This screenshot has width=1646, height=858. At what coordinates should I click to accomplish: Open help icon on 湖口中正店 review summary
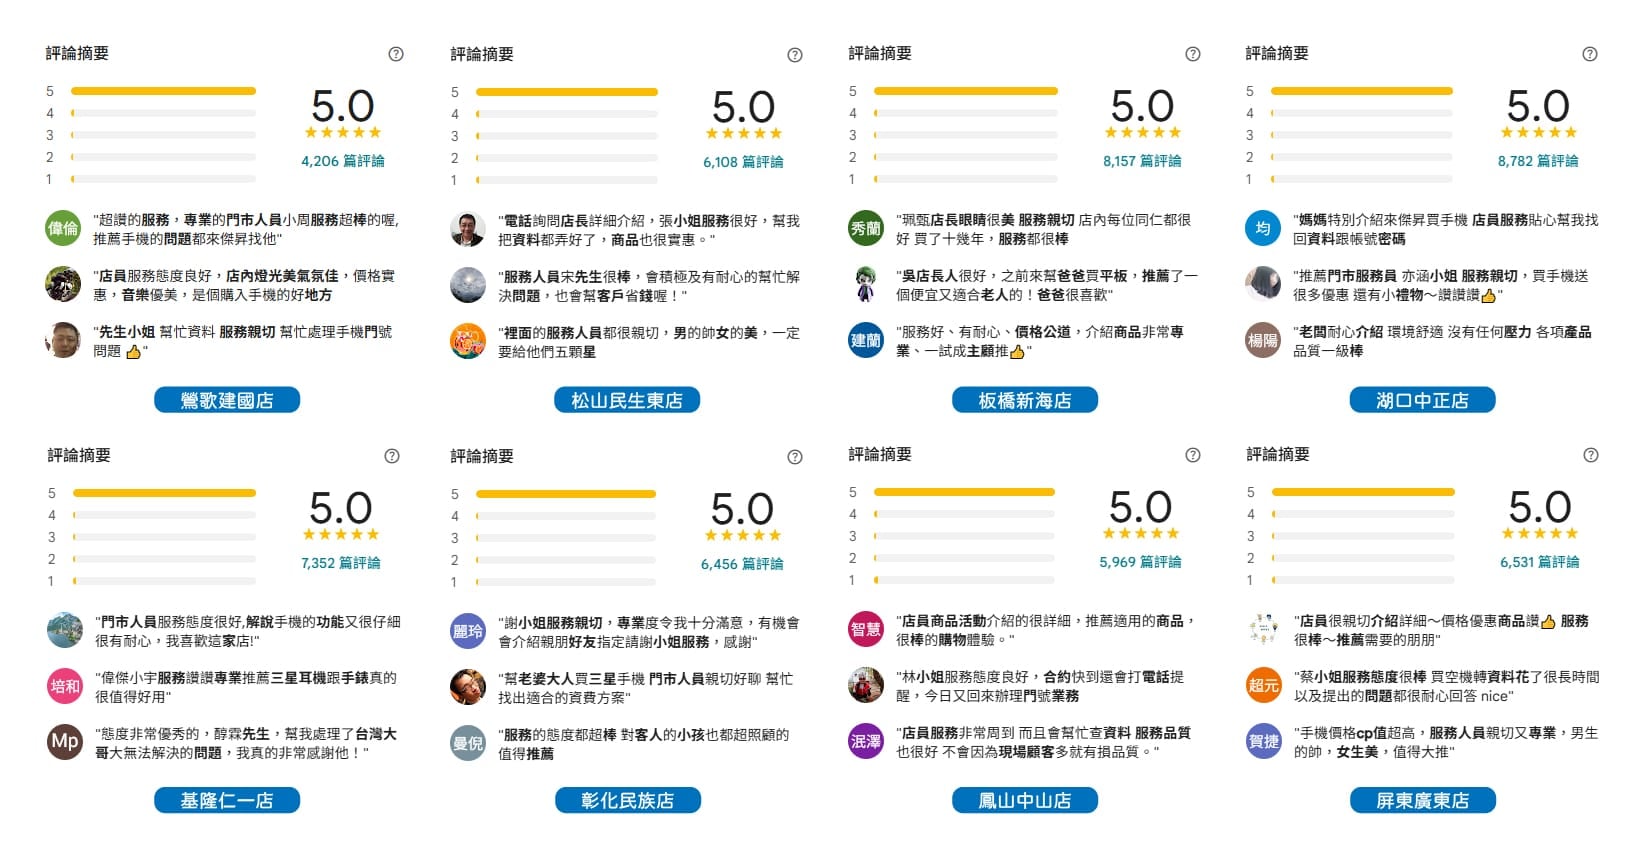coord(1588,54)
